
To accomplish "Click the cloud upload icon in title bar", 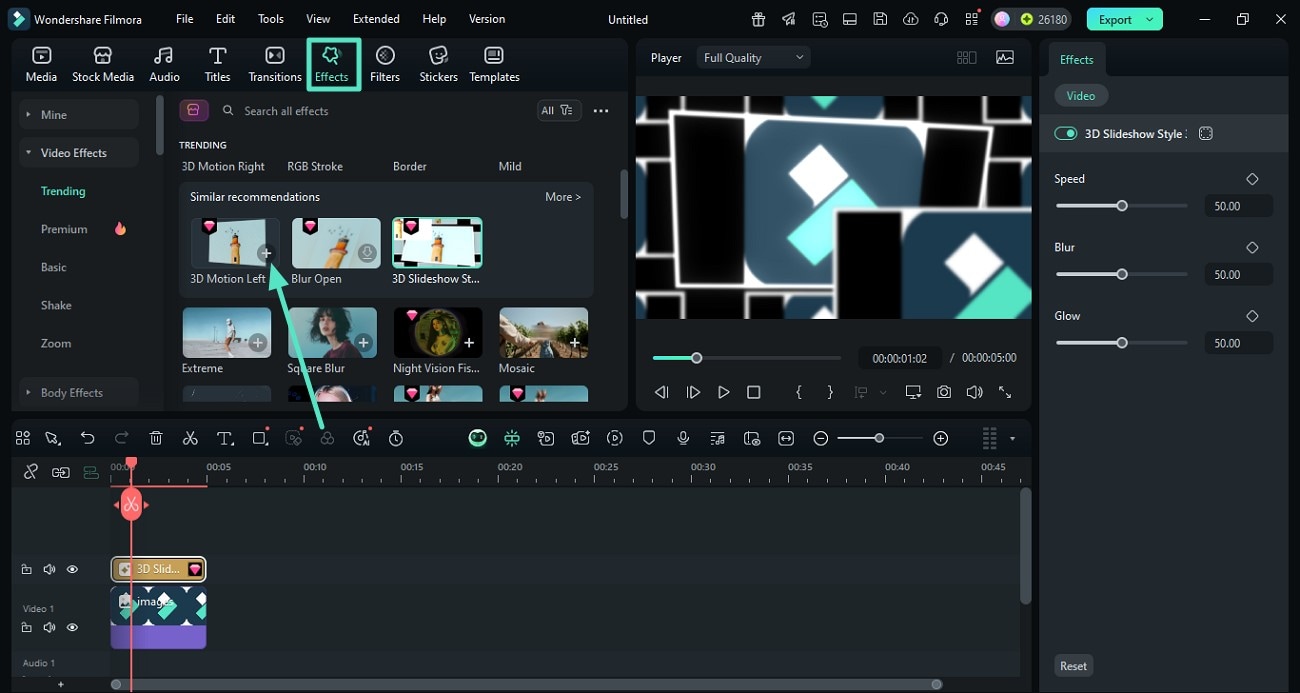I will (x=910, y=19).
